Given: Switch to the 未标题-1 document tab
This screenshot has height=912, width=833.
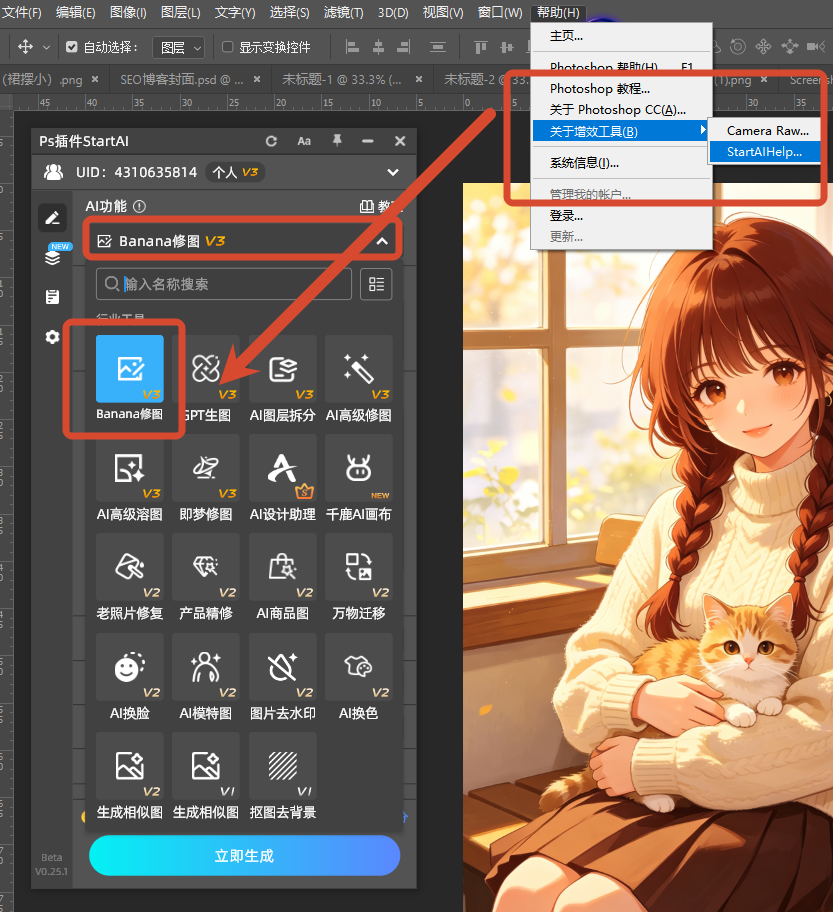Looking at the screenshot, I should coord(342,80).
